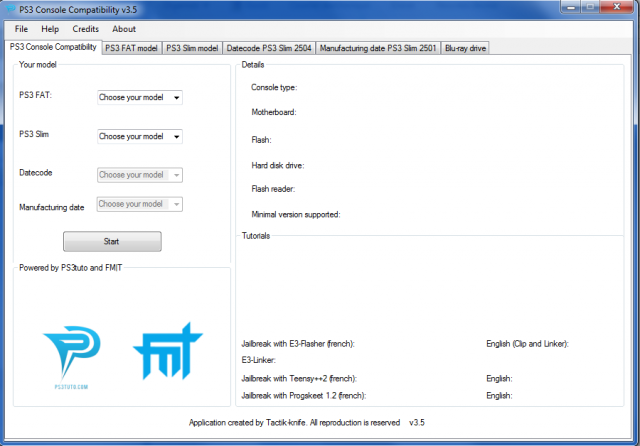The width and height of the screenshot is (640, 446).
Task: Click 'PS3 FAT:' label
Action: 36,95
